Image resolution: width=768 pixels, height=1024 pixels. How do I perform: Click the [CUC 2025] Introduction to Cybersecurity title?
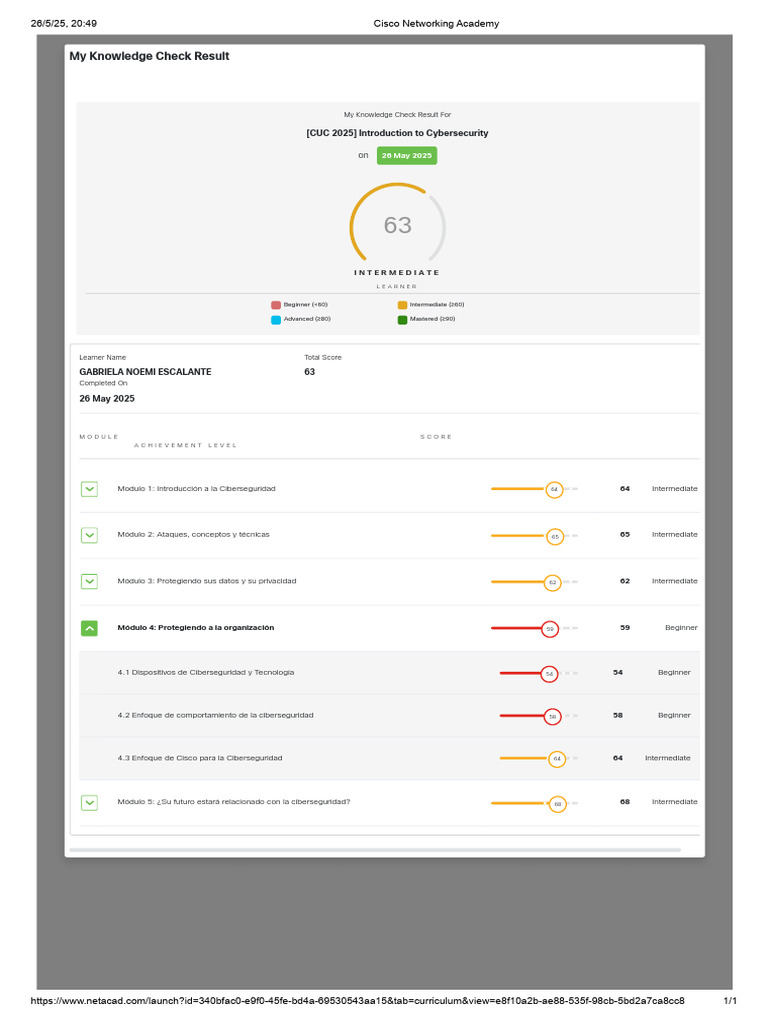[397, 133]
